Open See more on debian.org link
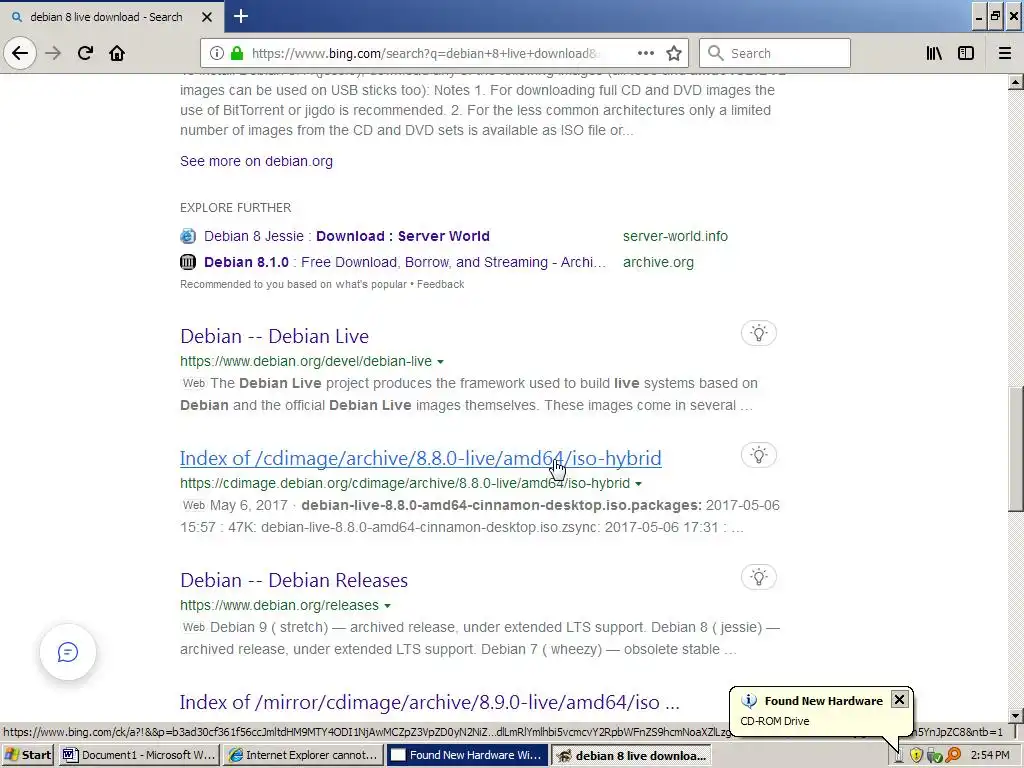This screenshot has height=768, width=1024. 256,161
